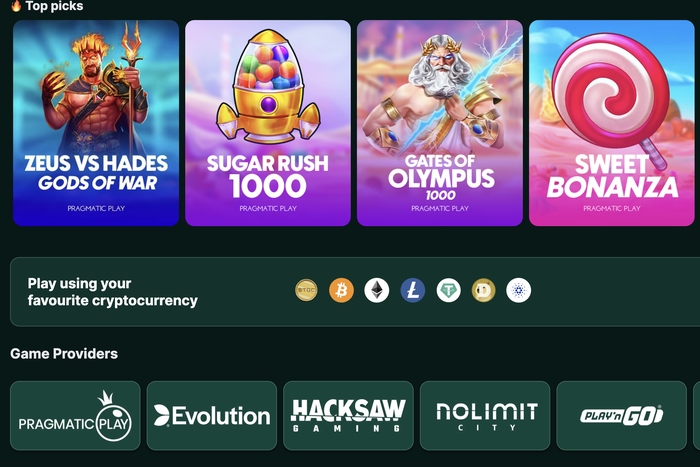Open the Evolution provider card
This screenshot has height=467, width=700.
click(x=212, y=416)
